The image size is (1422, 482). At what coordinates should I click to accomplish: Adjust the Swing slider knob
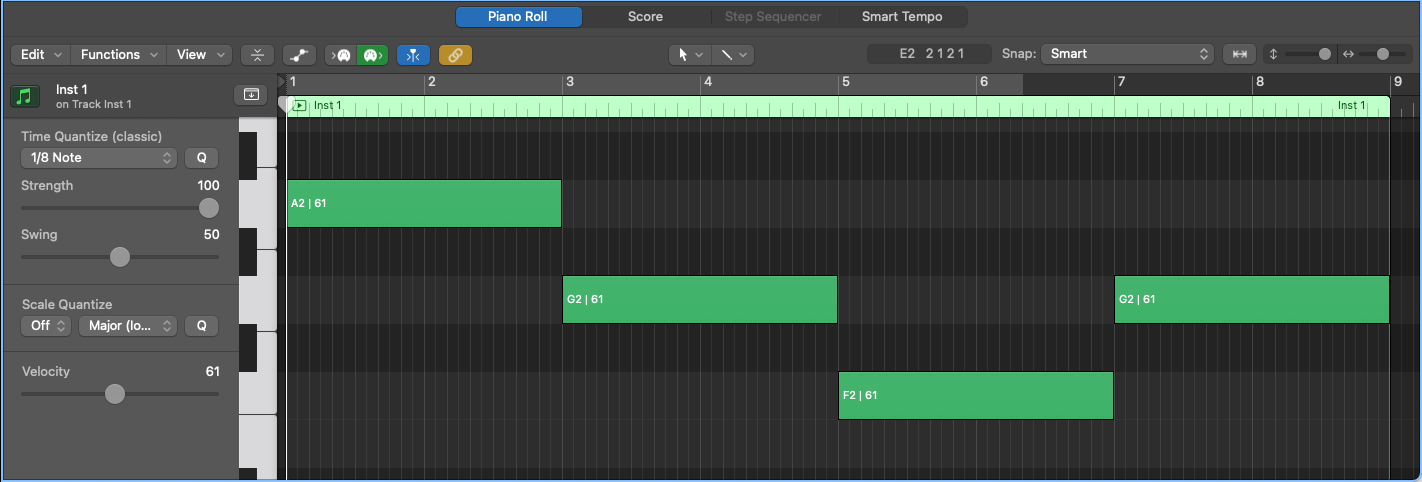[x=120, y=257]
